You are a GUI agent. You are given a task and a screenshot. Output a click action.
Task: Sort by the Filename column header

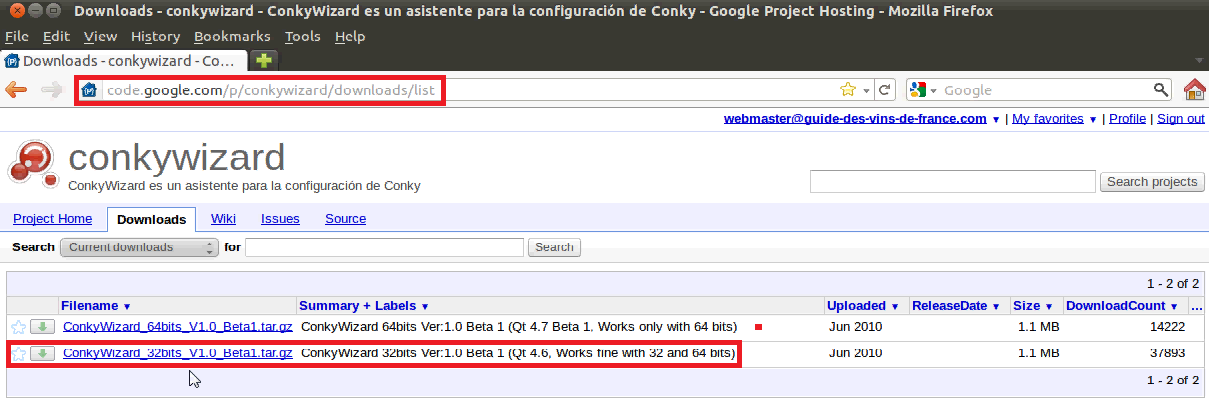(x=96, y=305)
